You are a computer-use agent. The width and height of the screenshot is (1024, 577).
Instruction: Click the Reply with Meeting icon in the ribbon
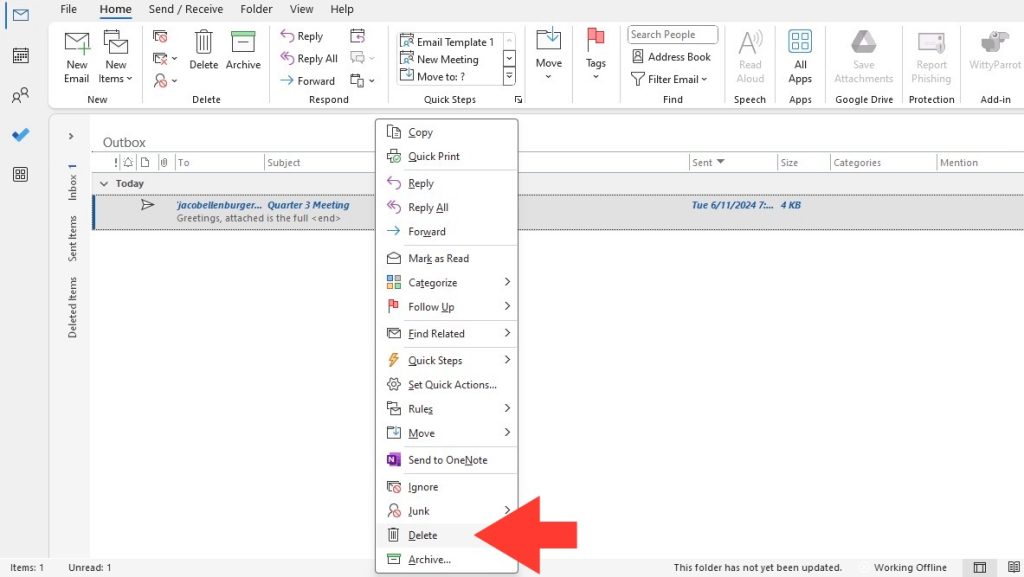pos(357,36)
